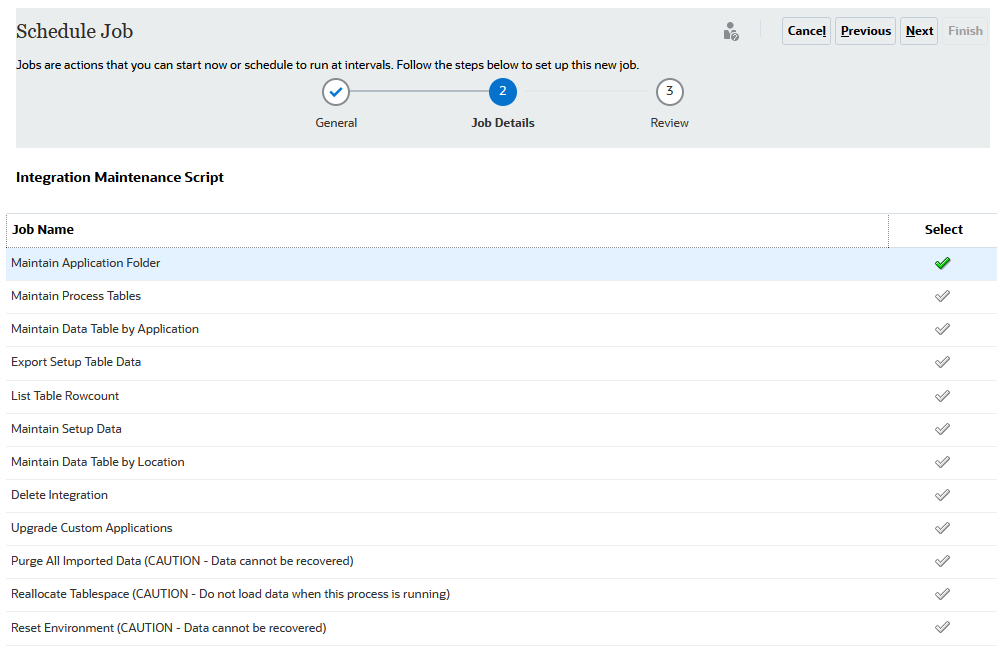Image resolution: width=997 pixels, height=649 pixels.
Task: Click the Select column header
Action: (x=943, y=230)
